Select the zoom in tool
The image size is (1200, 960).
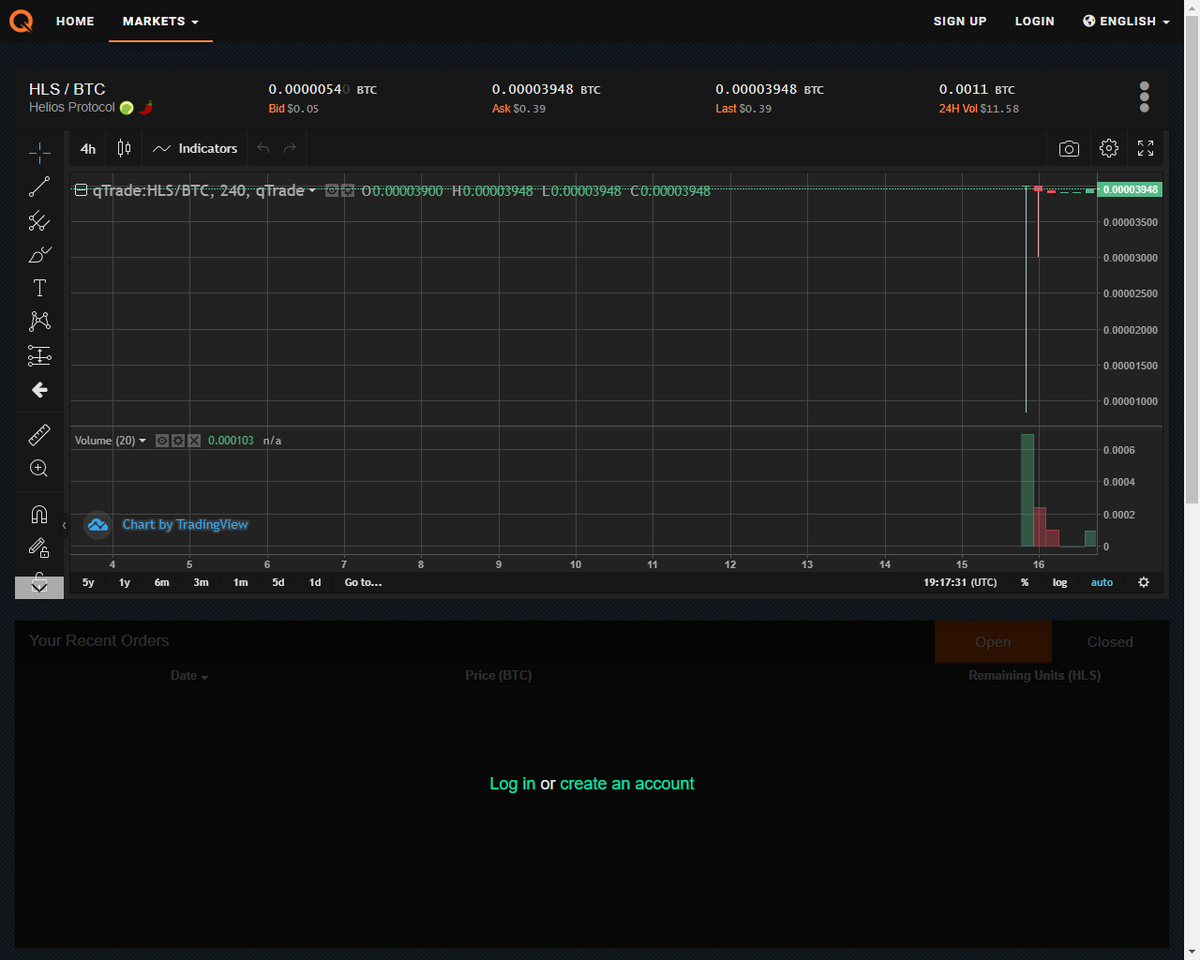pos(39,468)
